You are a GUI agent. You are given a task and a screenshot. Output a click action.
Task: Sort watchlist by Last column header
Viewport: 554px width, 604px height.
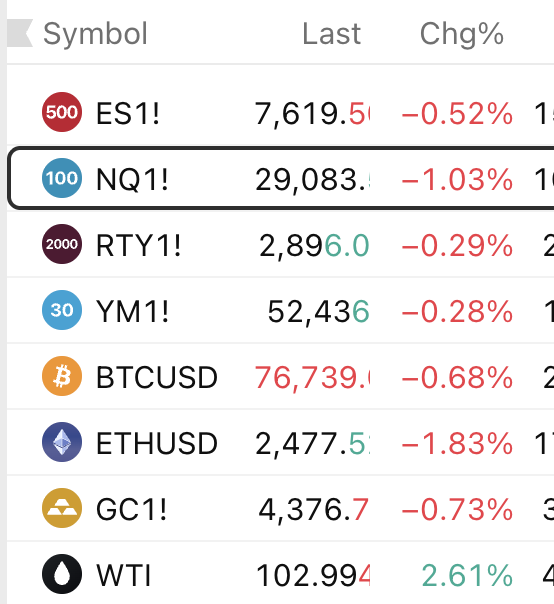point(332,34)
